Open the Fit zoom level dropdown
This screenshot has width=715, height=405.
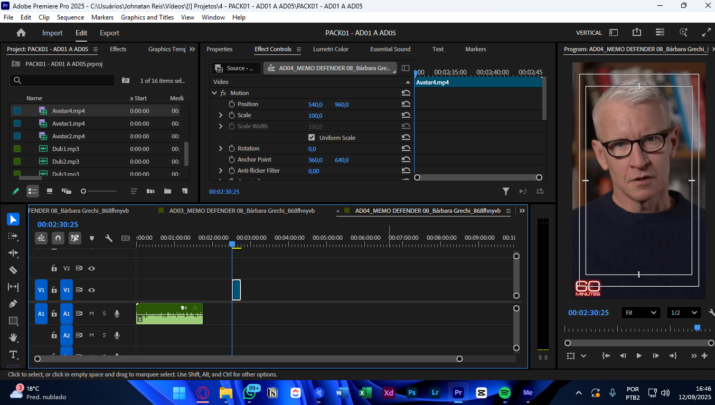click(640, 312)
